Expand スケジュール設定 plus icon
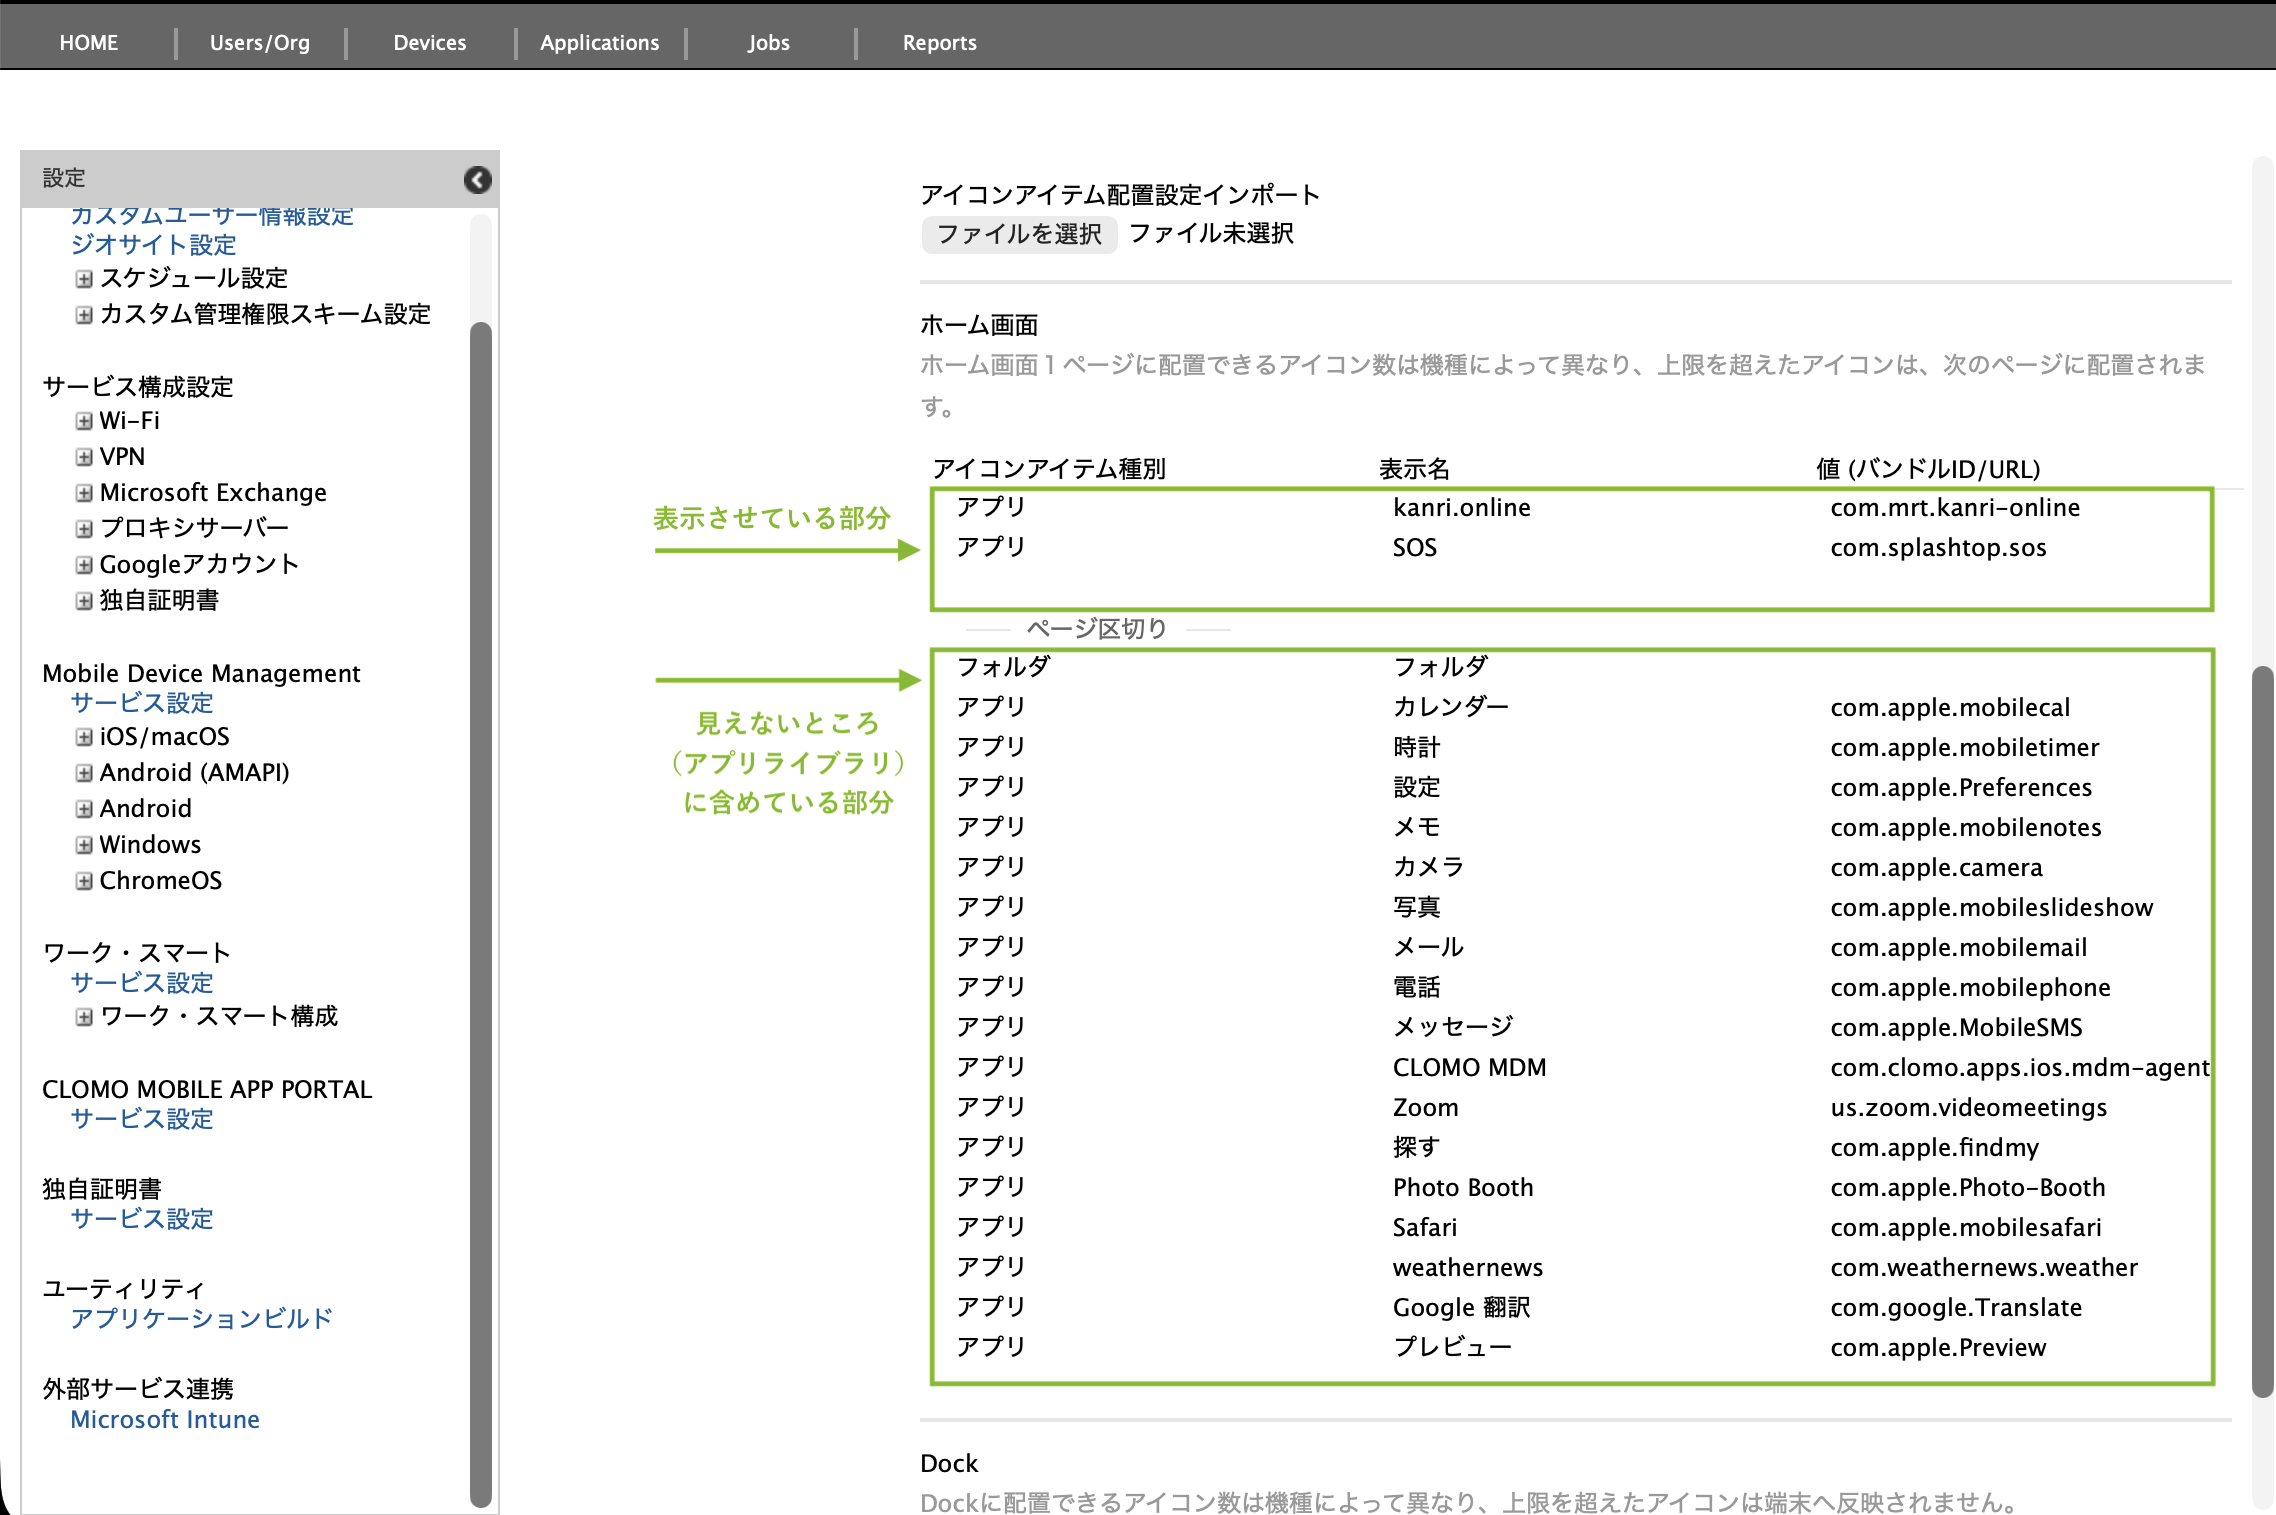Image resolution: width=2276 pixels, height=1515 pixels. 84,278
